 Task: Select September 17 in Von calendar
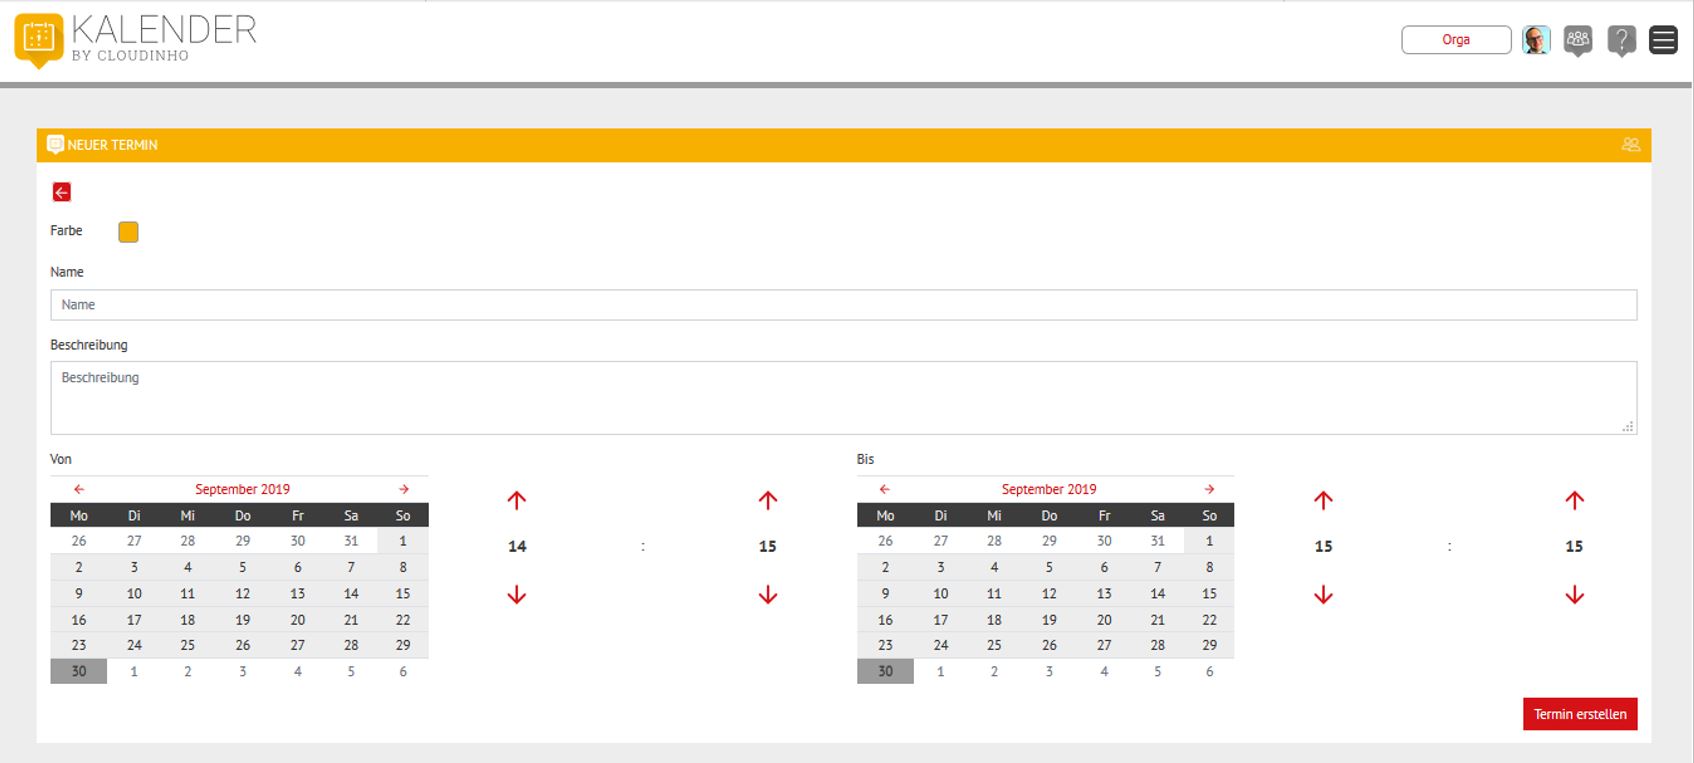click(134, 620)
